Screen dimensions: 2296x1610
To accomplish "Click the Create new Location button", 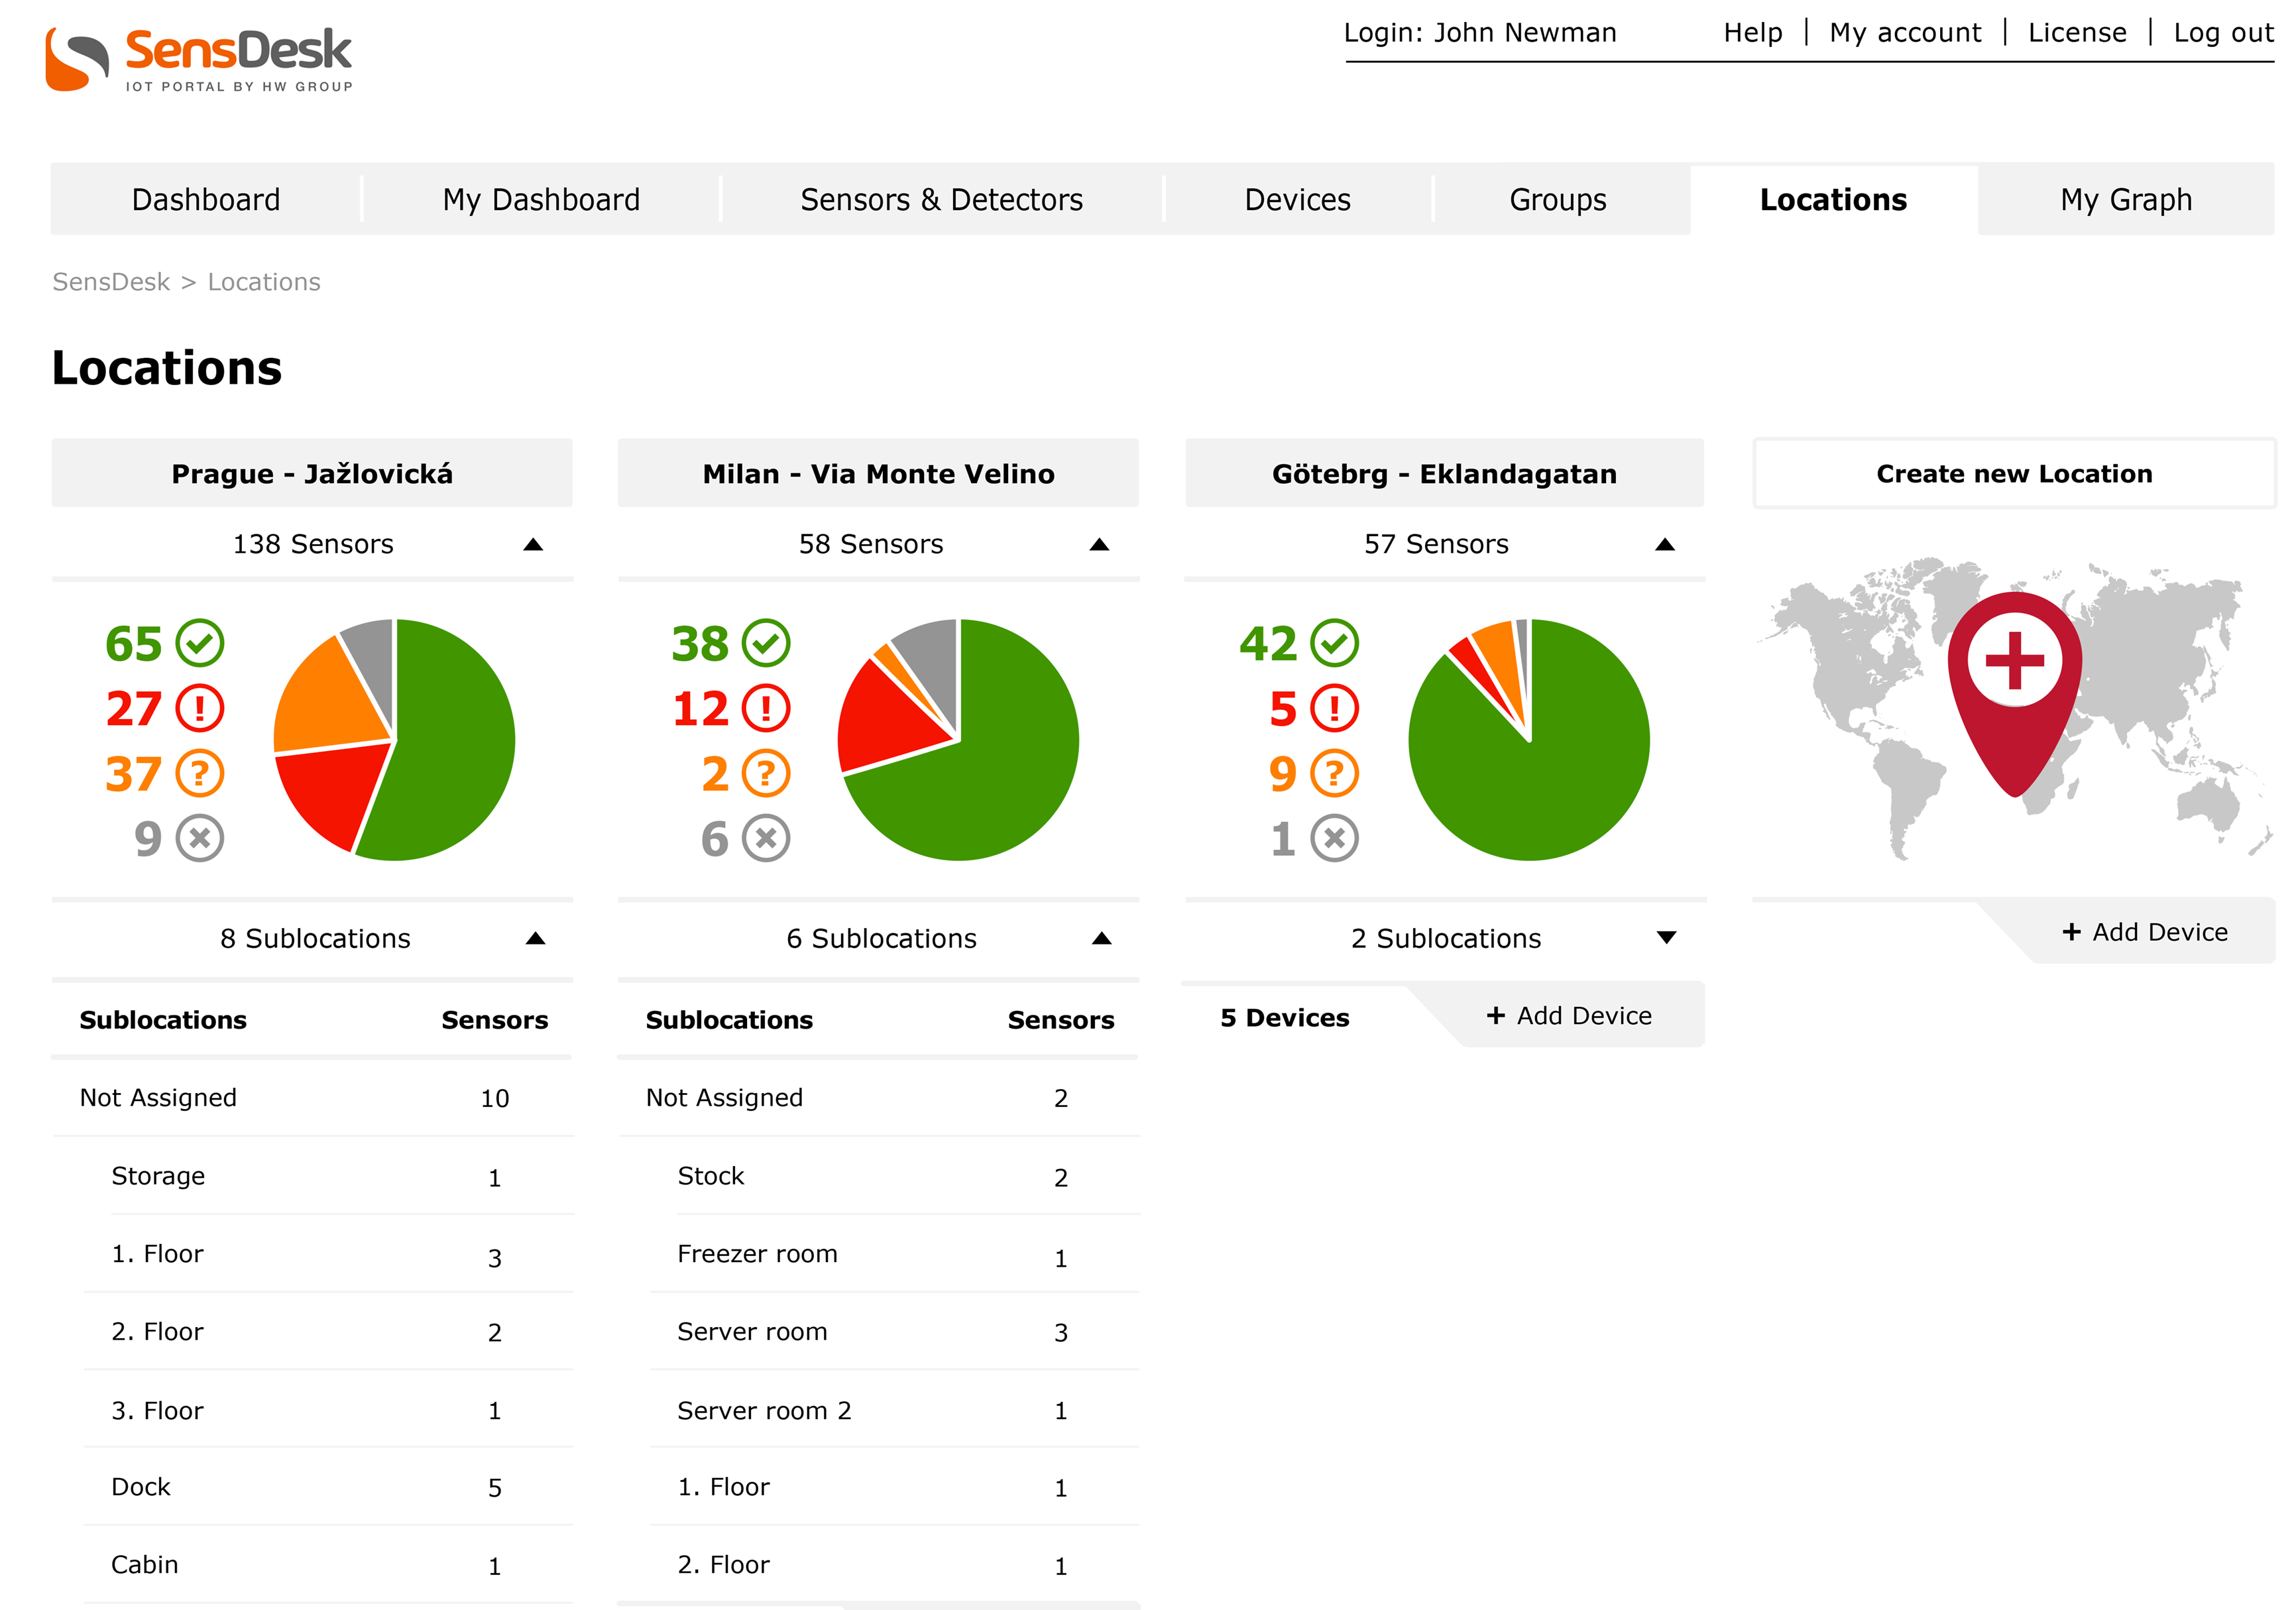I will click(2013, 473).
